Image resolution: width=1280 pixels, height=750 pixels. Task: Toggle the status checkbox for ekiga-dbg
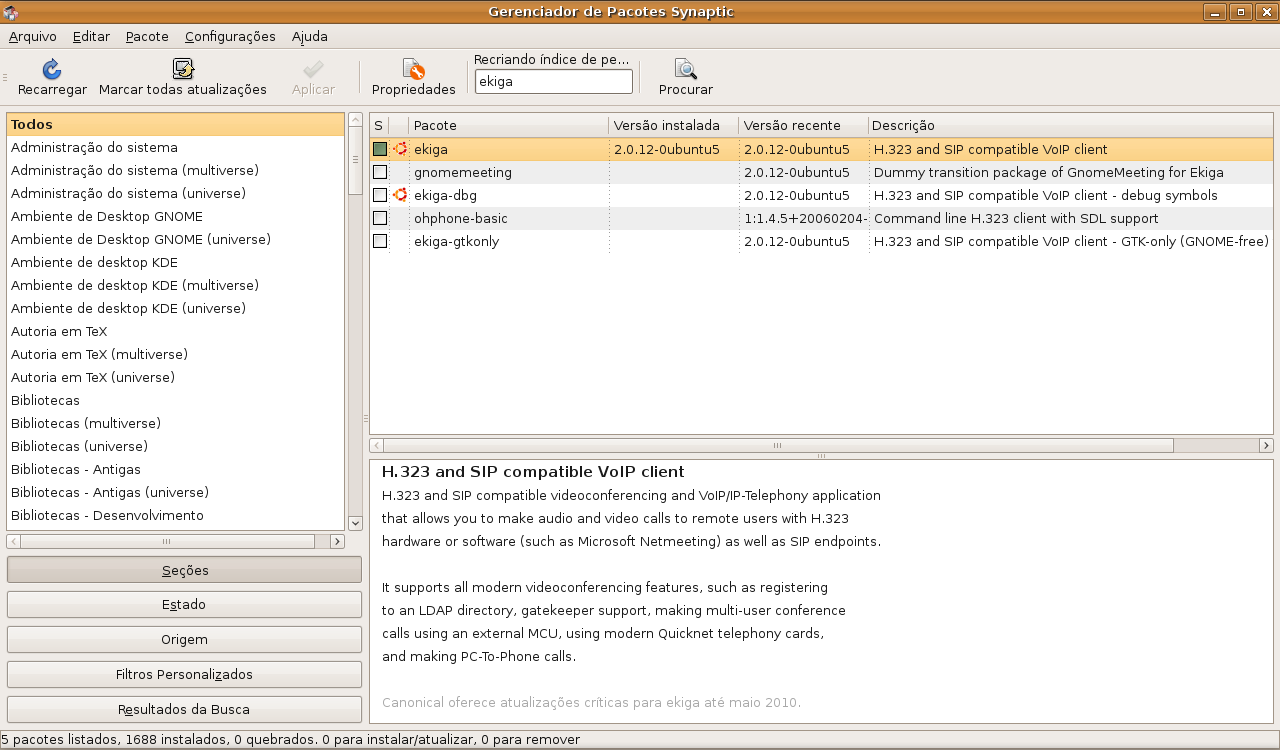380,195
